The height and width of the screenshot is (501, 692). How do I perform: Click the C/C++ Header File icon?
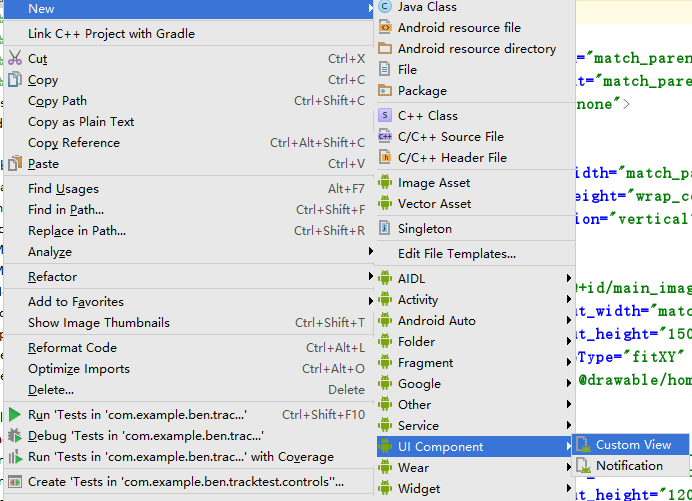(x=385, y=158)
